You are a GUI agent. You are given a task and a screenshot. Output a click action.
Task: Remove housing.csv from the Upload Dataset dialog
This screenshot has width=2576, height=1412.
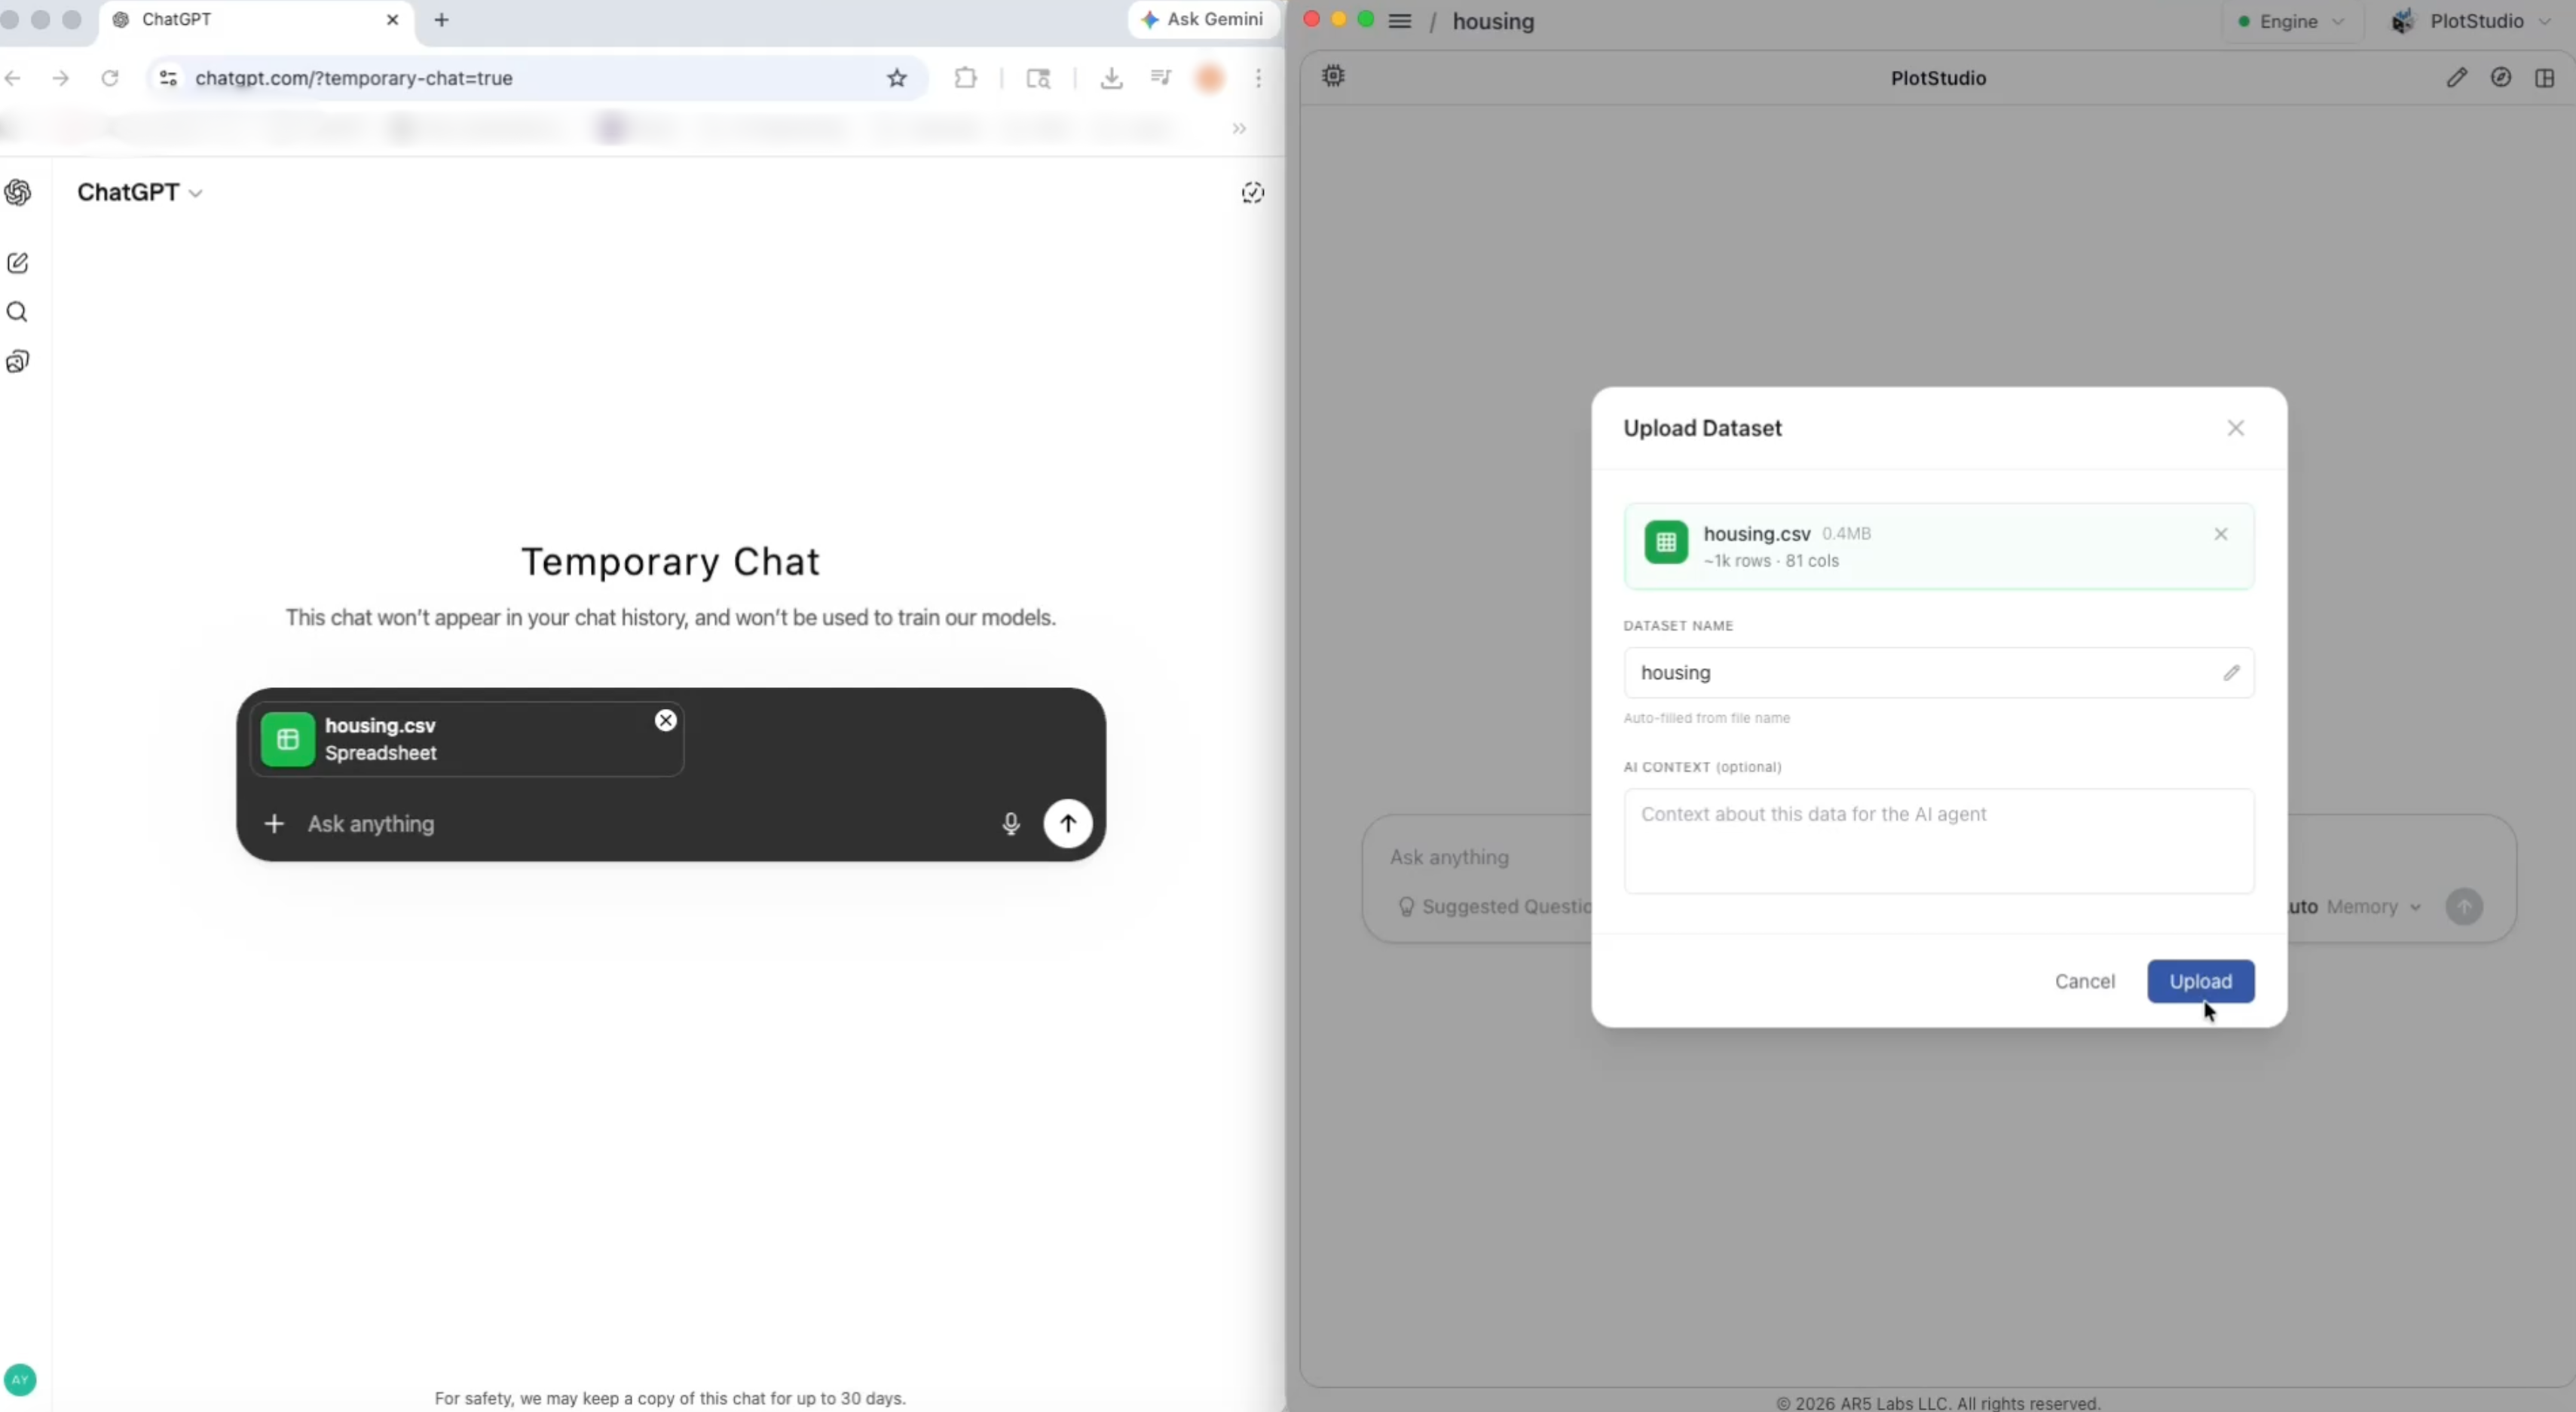[2220, 534]
